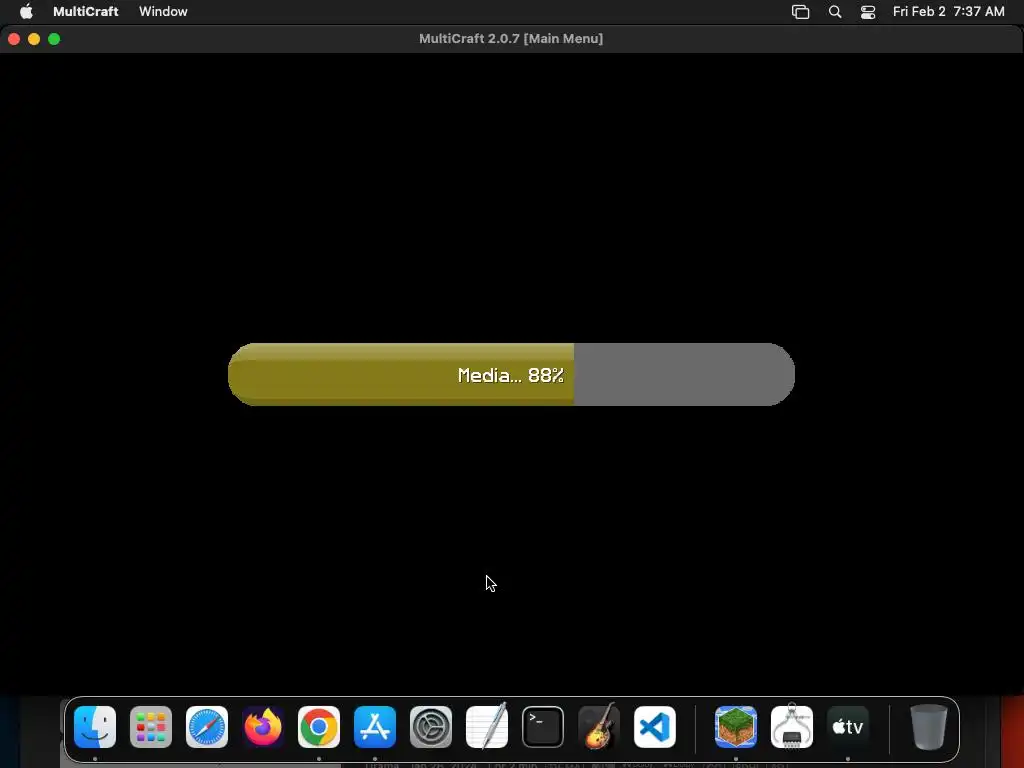Viewport: 1024px width, 768px height.
Task: Open System Settings from the Dock
Action: point(431,727)
